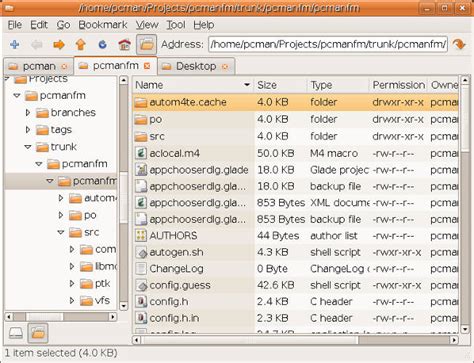Sort by the Permission column header
Screen dimensions: 474x363
[398, 85]
